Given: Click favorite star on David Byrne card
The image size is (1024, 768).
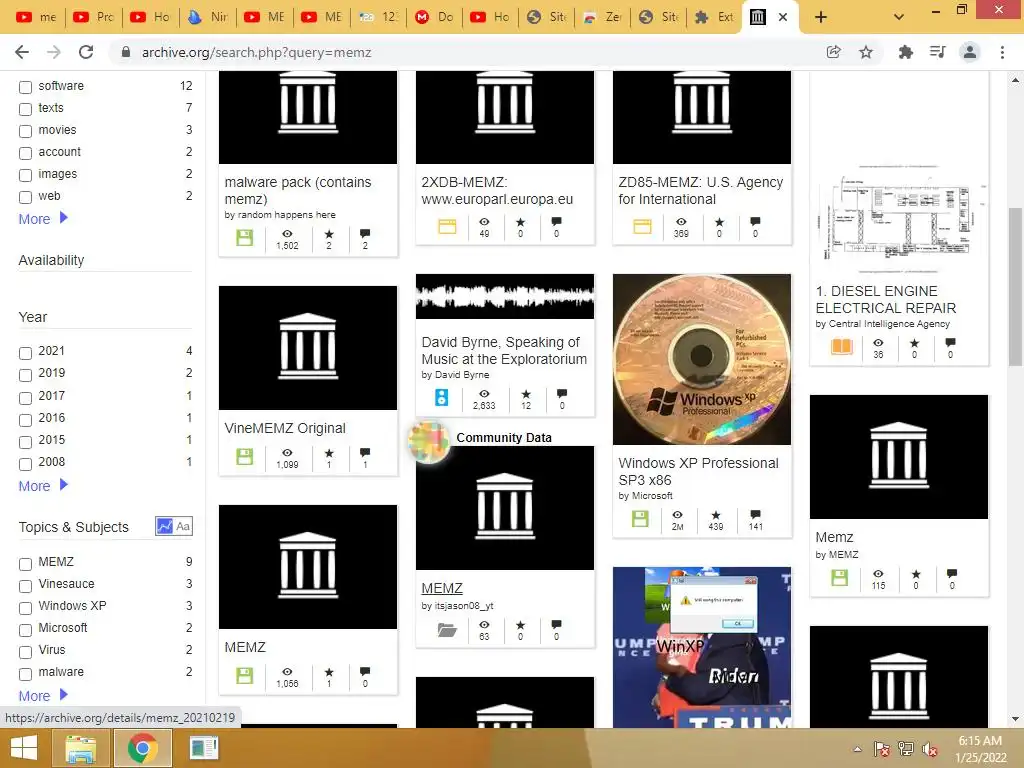Looking at the screenshot, I should pos(526,394).
